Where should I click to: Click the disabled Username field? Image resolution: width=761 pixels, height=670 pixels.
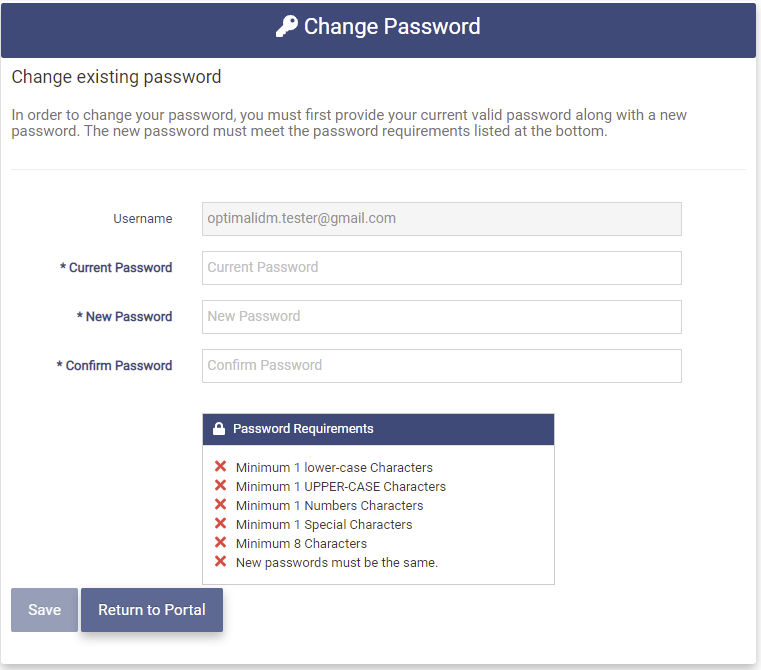(x=441, y=219)
